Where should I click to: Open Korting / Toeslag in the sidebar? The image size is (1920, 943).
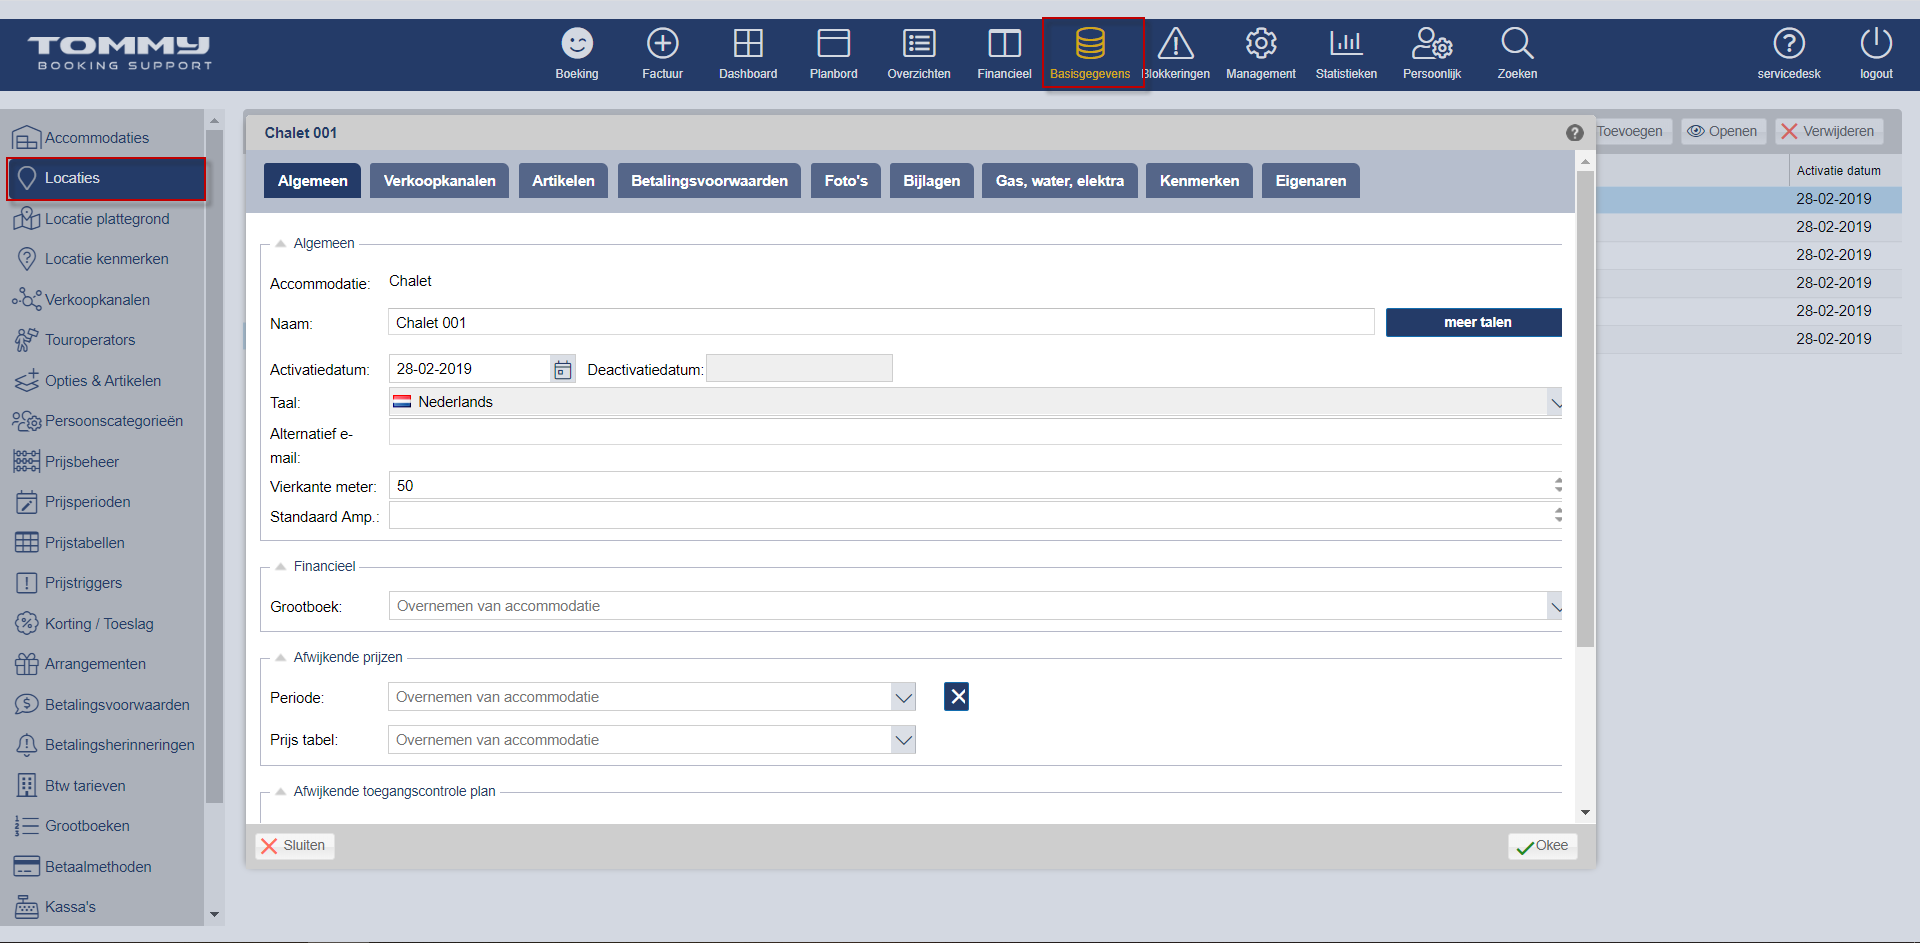(x=104, y=624)
